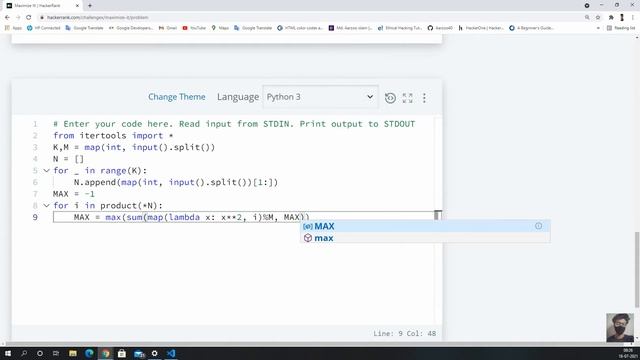The height and width of the screenshot is (360, 640).
Task: Open File Explorer from taskbar
Action: click(73, 353)
